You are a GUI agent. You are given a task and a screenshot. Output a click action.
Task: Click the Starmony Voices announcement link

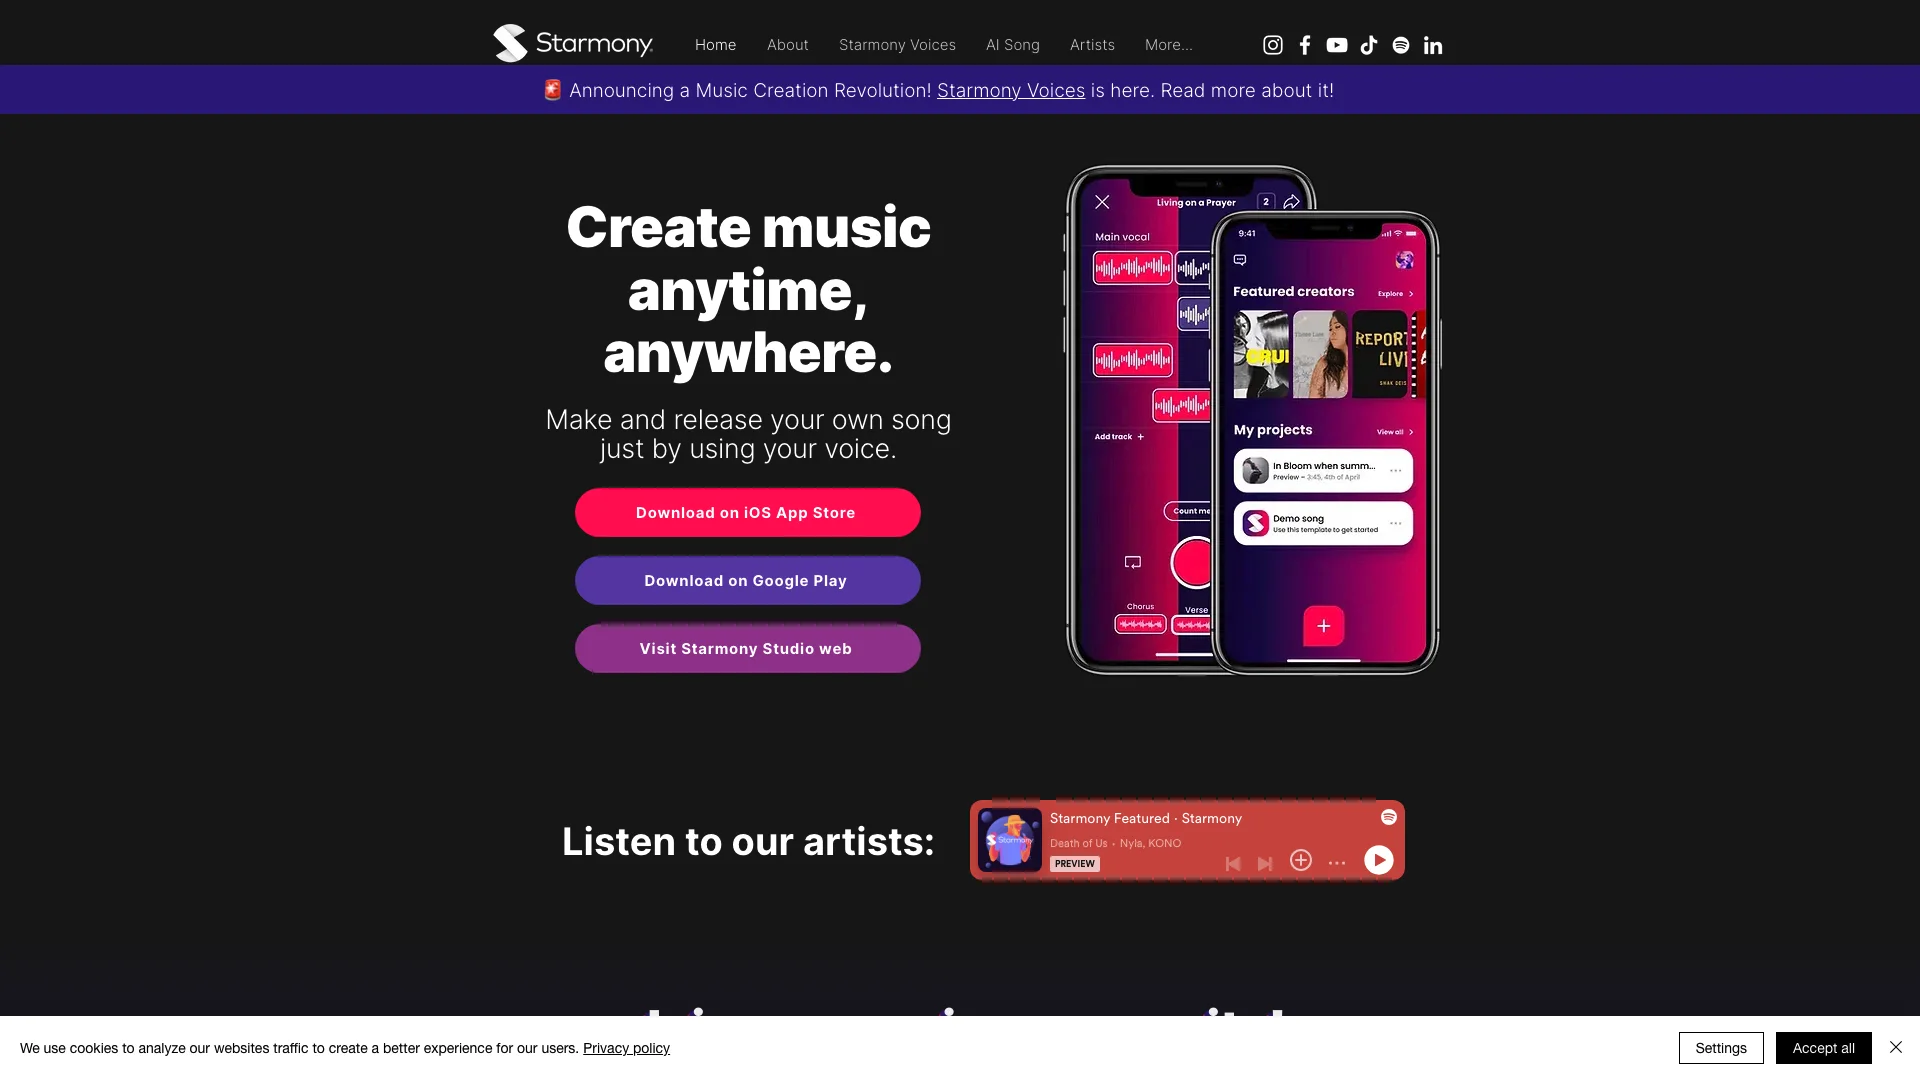pyautogui.click(x=1010, y=90)
